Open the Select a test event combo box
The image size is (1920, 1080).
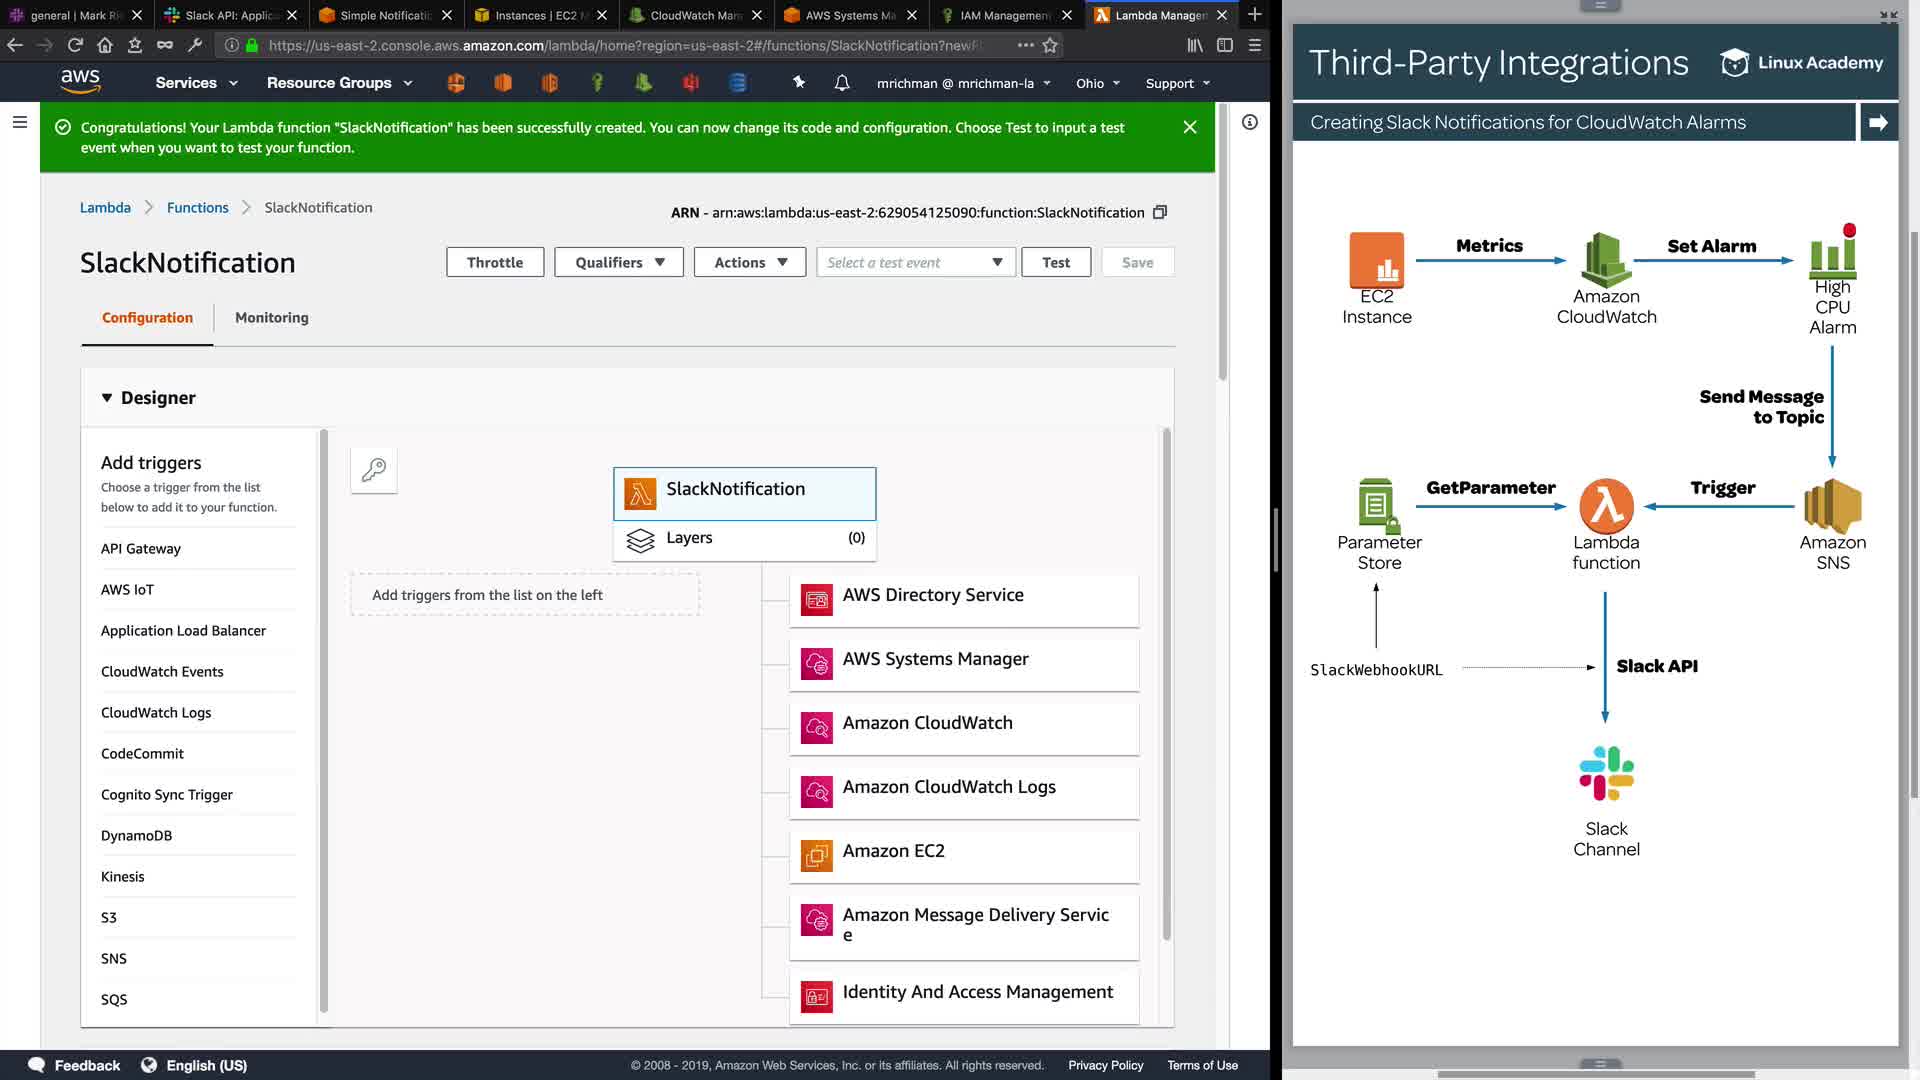(915, 262)
